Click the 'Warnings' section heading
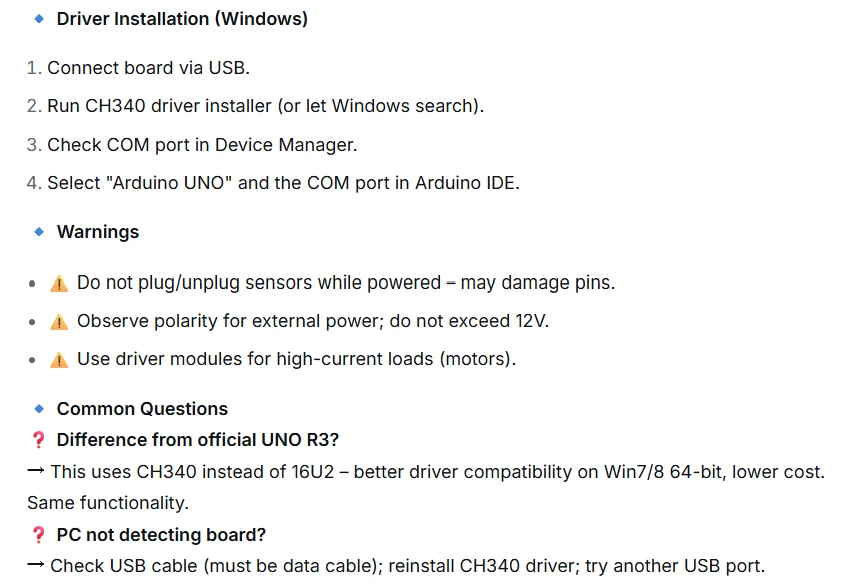 coord(98,232)
